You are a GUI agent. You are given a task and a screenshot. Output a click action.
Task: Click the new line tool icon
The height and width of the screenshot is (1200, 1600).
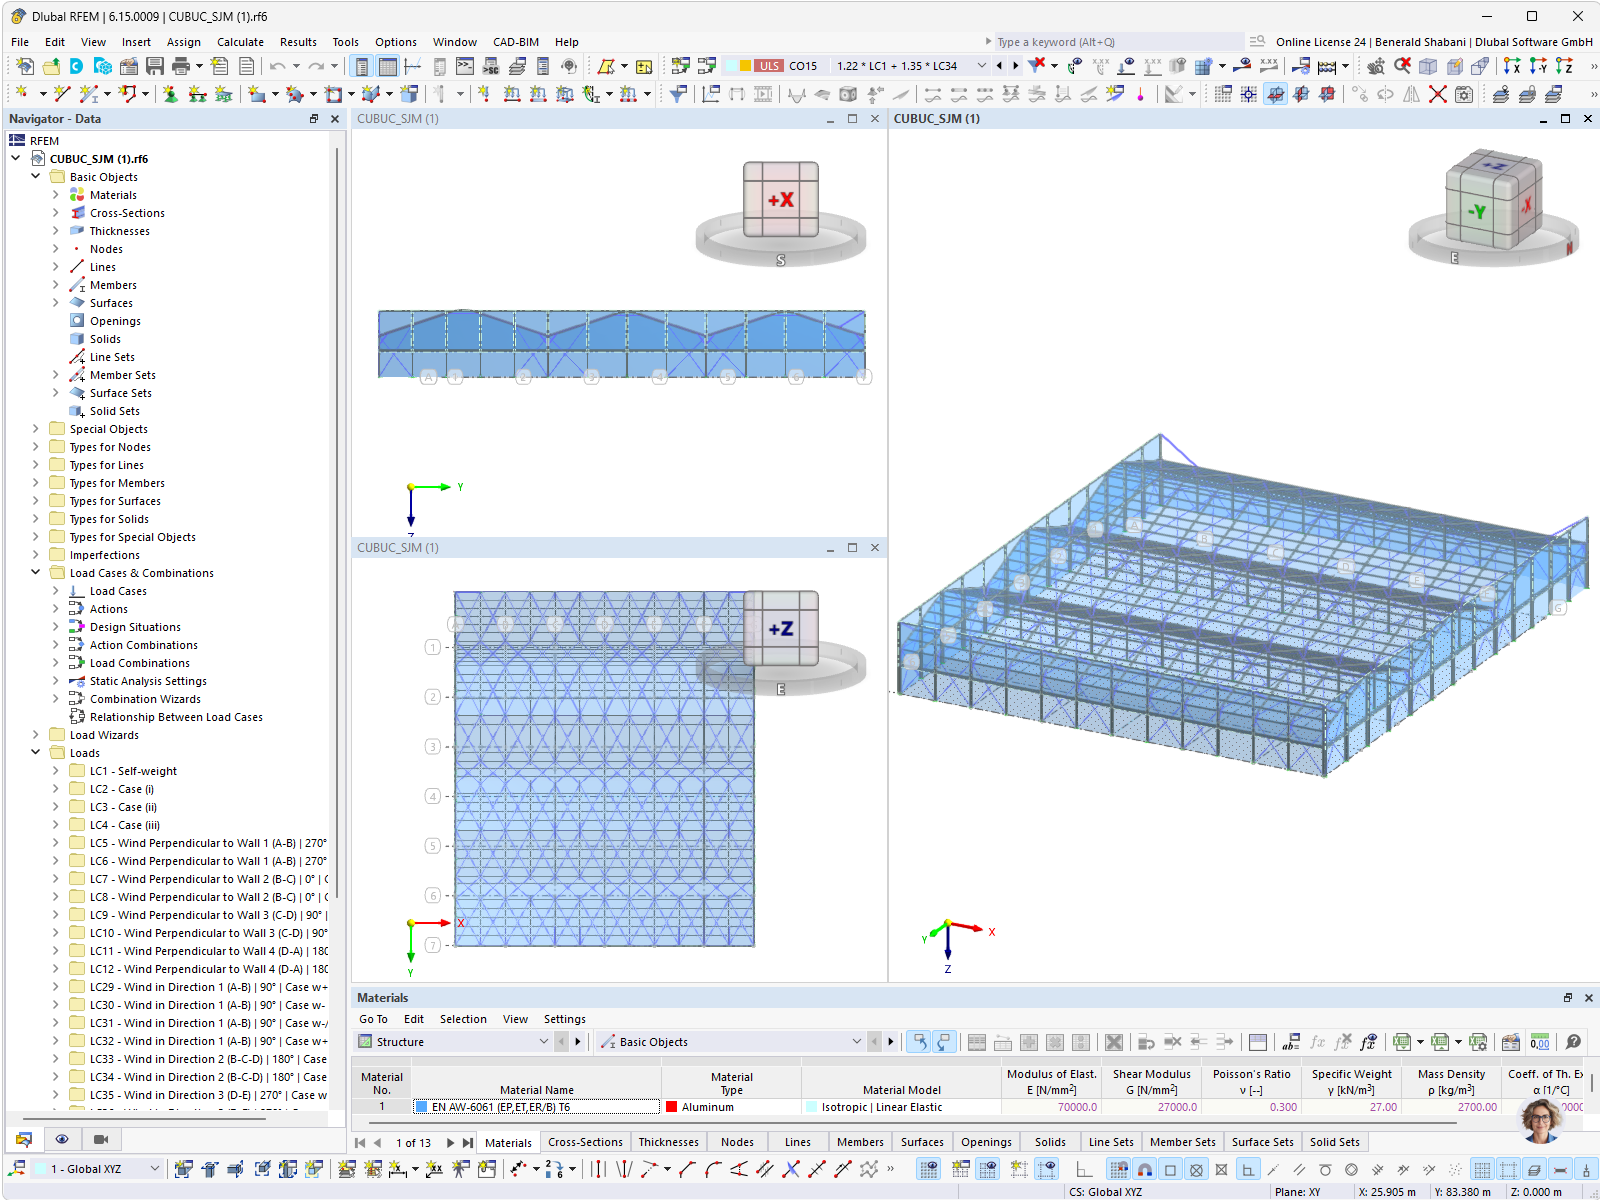(62, 94)
